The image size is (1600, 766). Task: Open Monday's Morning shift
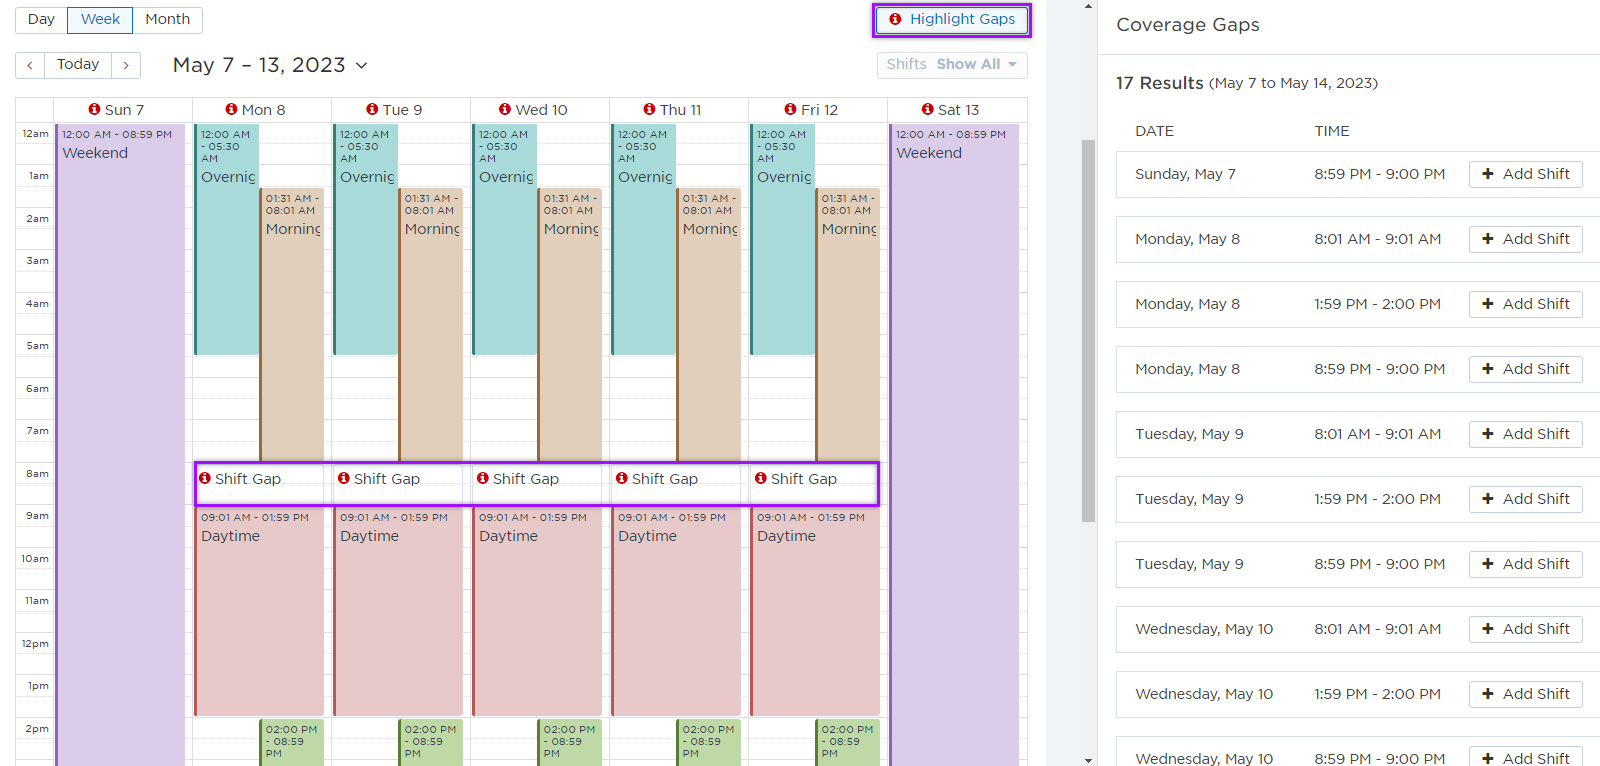(x=292, y=325)
